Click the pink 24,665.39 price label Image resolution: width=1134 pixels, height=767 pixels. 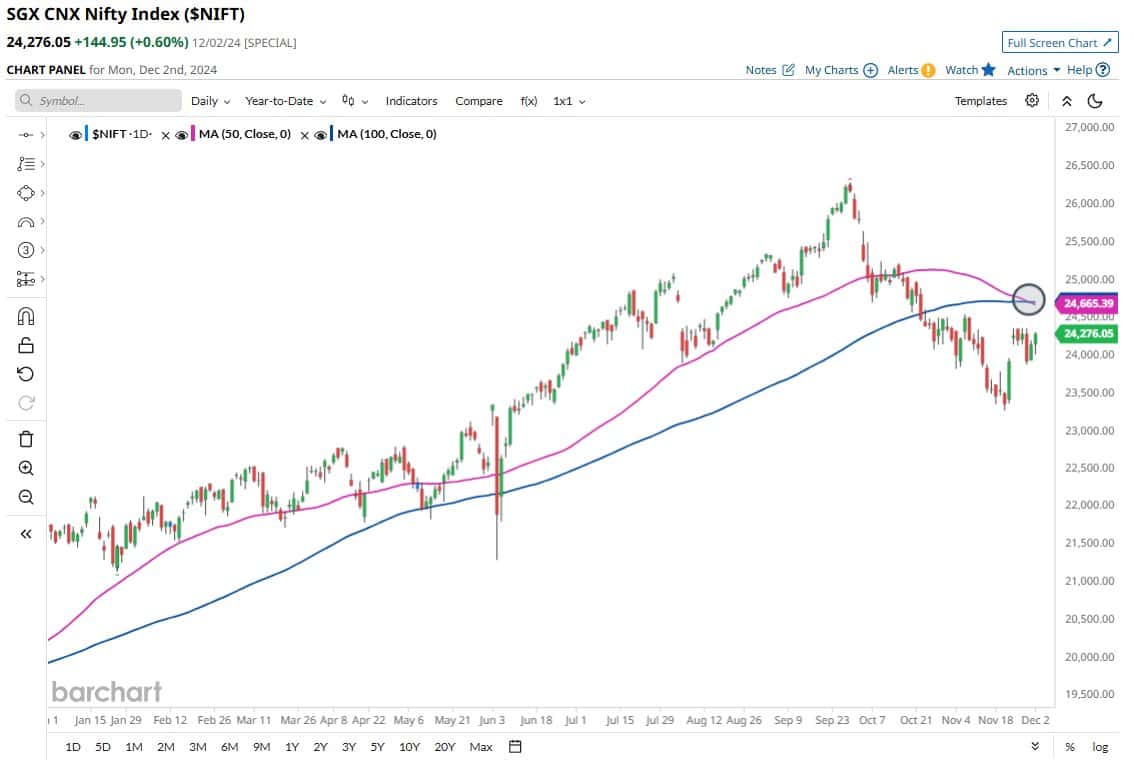pos(1088,304)
